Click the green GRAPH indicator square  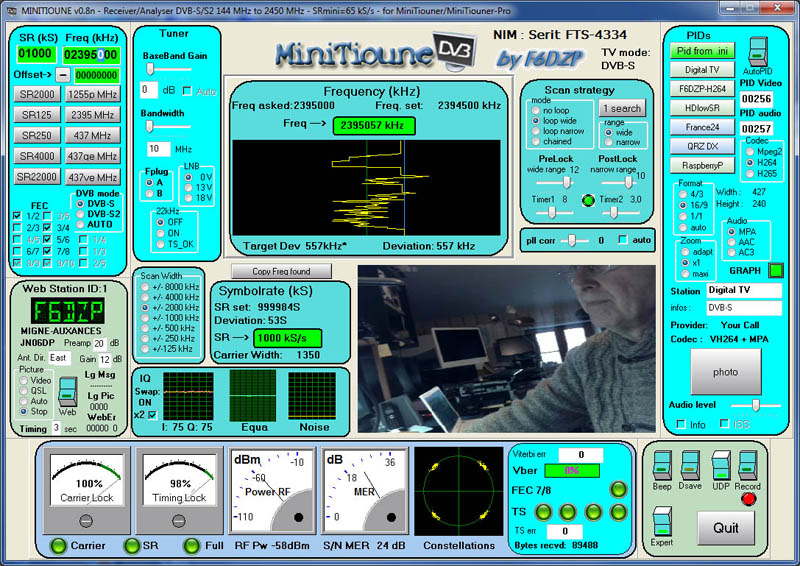[776, 270]
